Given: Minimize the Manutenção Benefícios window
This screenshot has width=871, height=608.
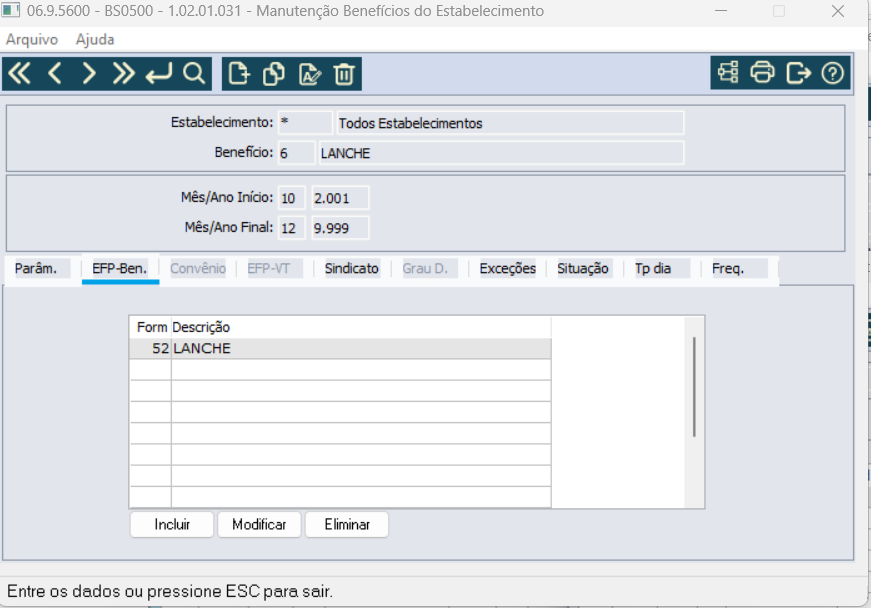Looking at the screenshot, I should [721, 11].
